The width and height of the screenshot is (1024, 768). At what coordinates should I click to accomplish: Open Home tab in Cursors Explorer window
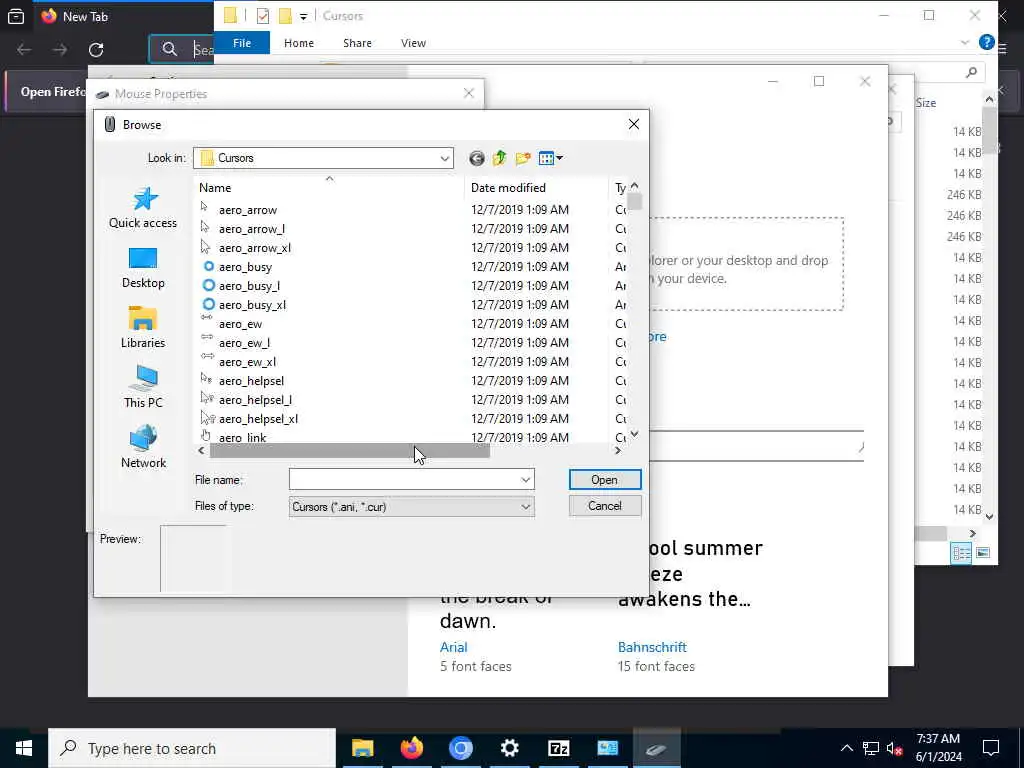pyautogui.click(x=299, y=43)
